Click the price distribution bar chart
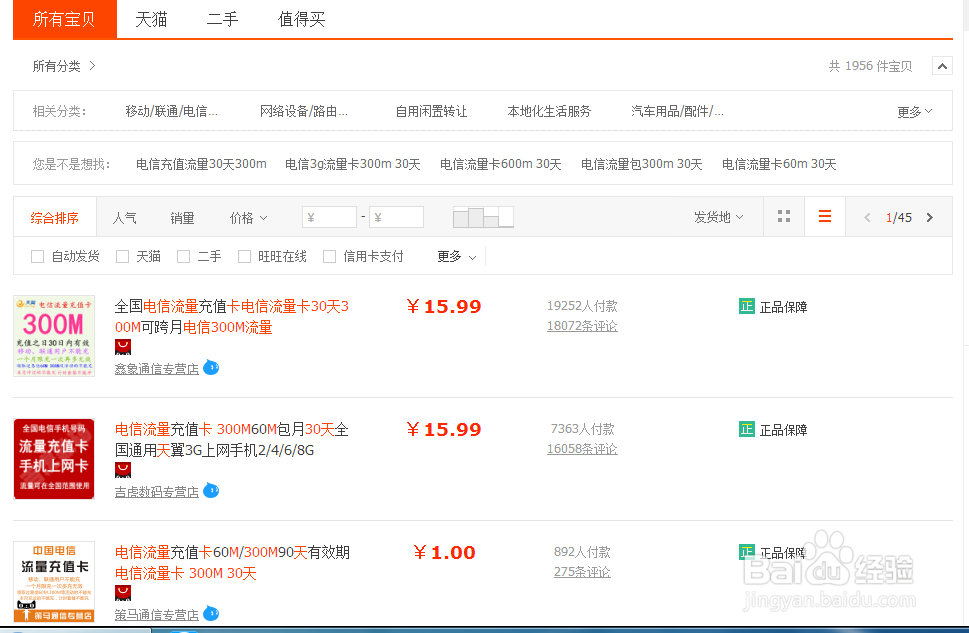 tap(483, 217)
